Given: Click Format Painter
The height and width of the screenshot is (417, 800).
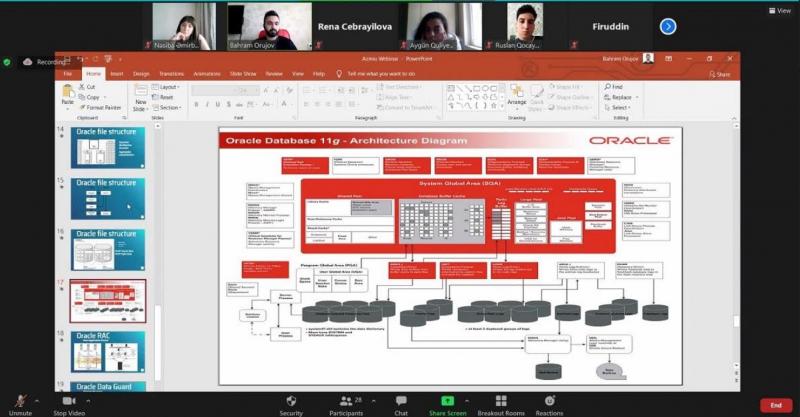Looking at the screenshot, I should [x=101, y=108].
